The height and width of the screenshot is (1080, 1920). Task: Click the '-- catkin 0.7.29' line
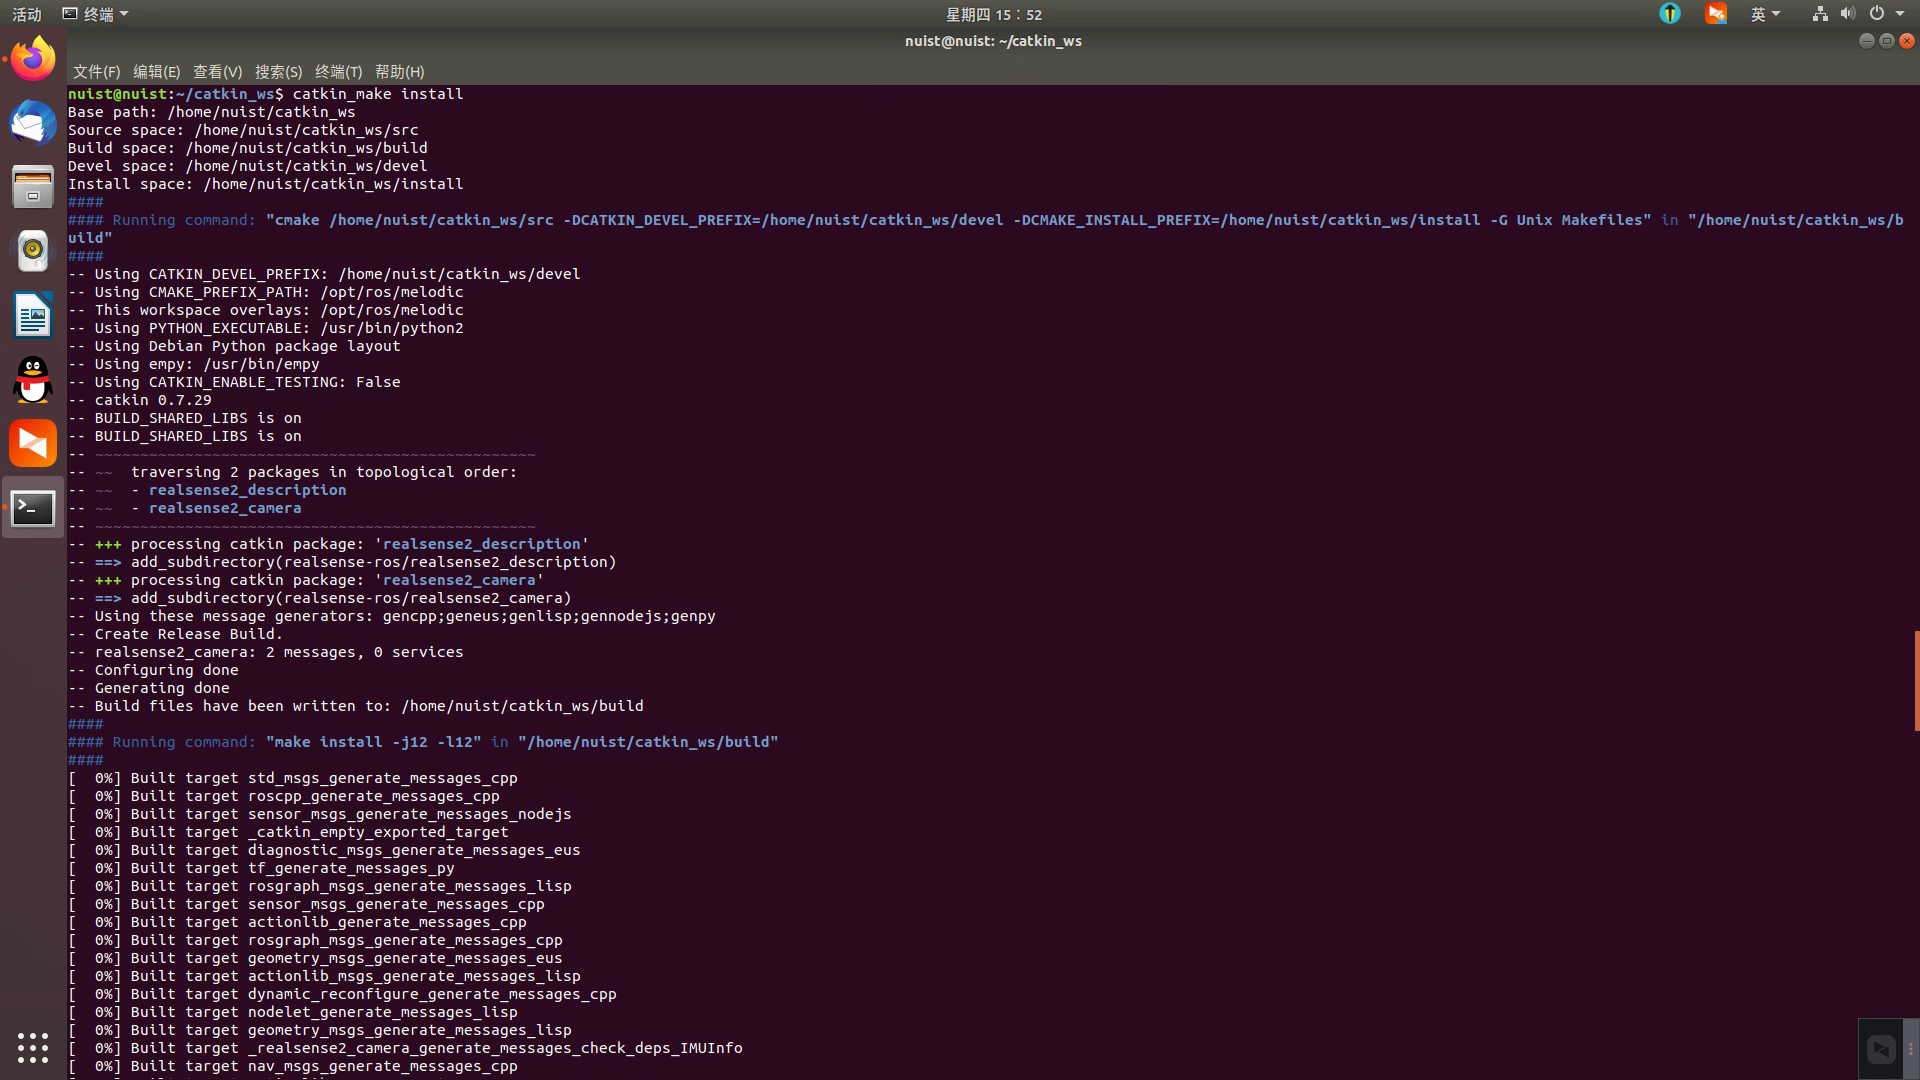tap(140, 400)
